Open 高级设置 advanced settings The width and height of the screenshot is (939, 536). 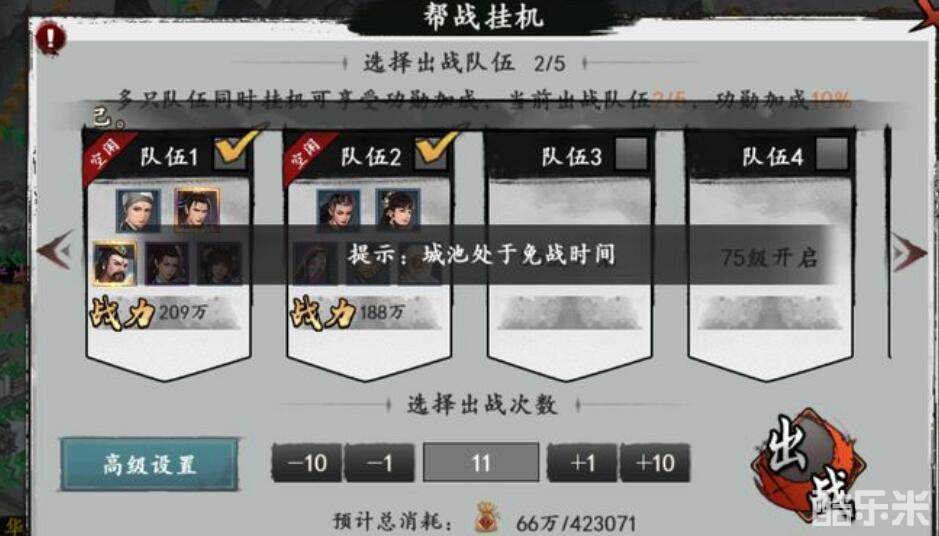150,464
